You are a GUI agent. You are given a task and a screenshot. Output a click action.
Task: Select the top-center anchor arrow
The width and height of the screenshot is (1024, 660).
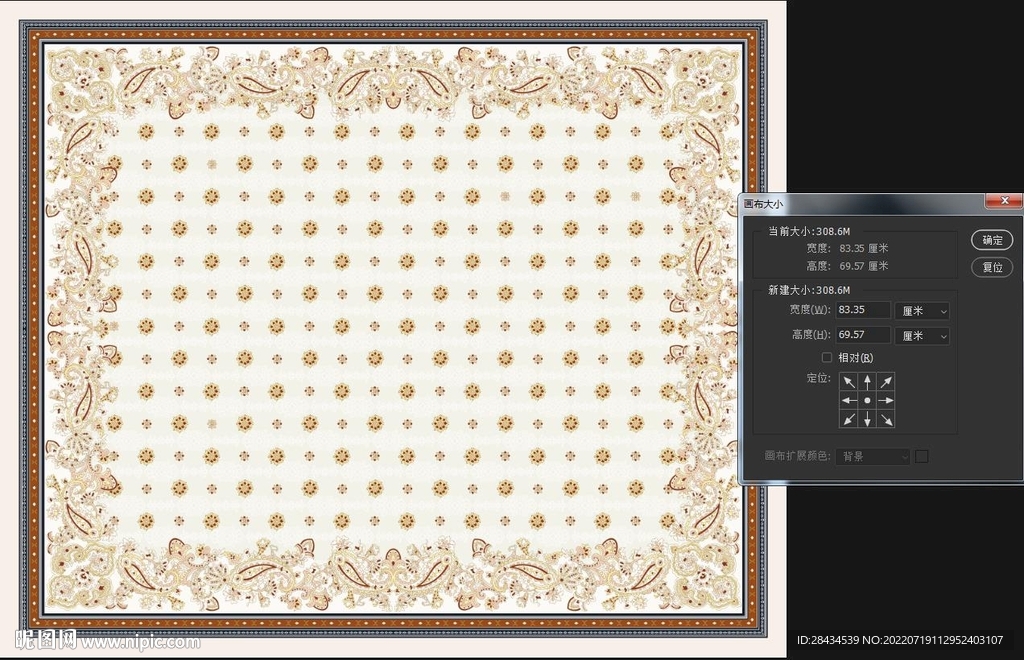[x=867, y=382]
